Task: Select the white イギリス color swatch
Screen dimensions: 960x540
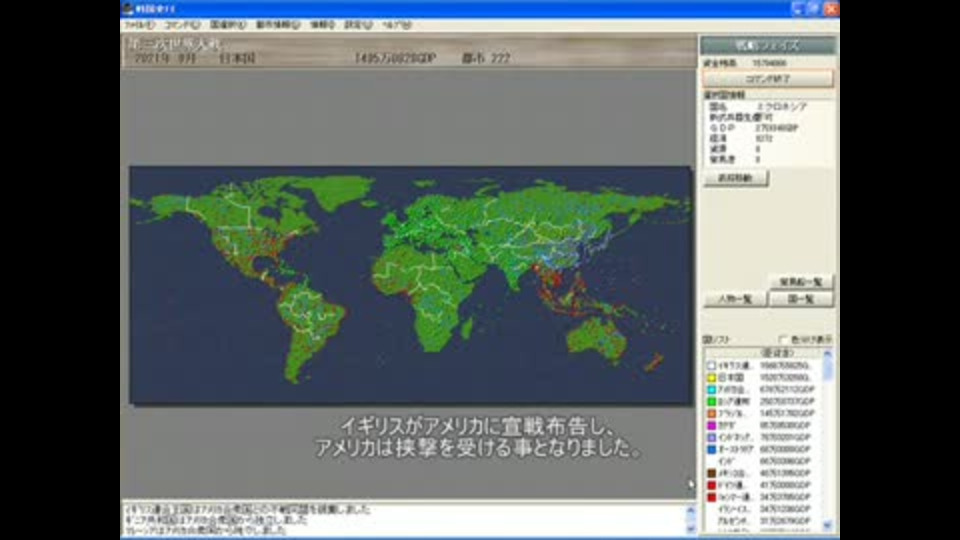Action: [711, 366]
